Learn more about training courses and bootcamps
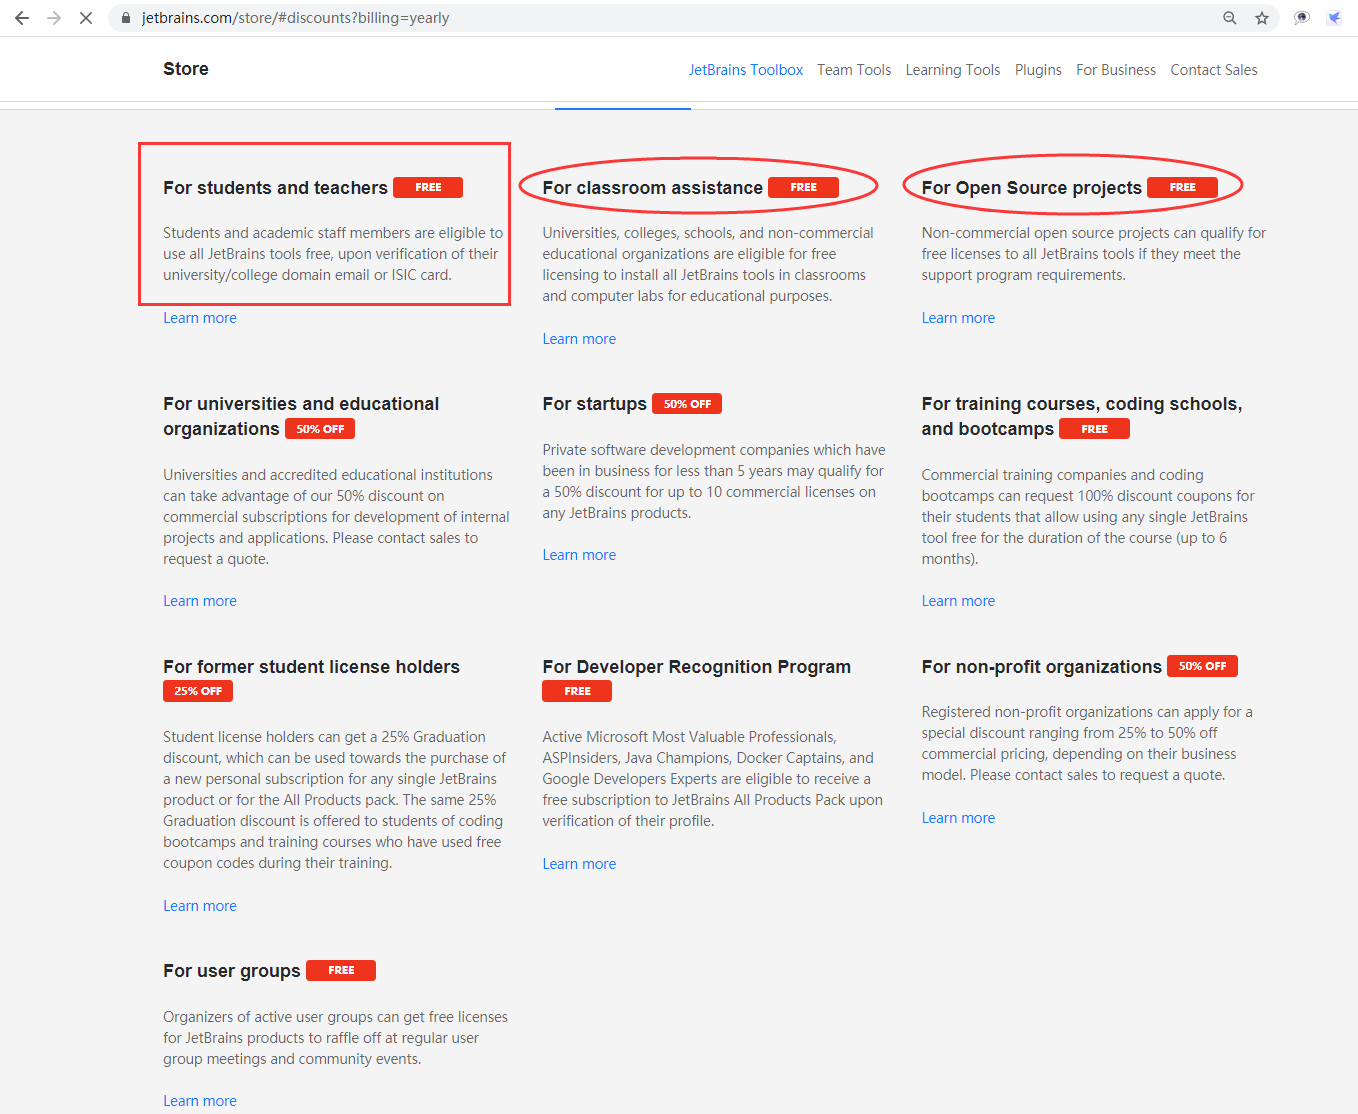The height and width of the screenshot is (1114, 1358). tap(958, 601)
